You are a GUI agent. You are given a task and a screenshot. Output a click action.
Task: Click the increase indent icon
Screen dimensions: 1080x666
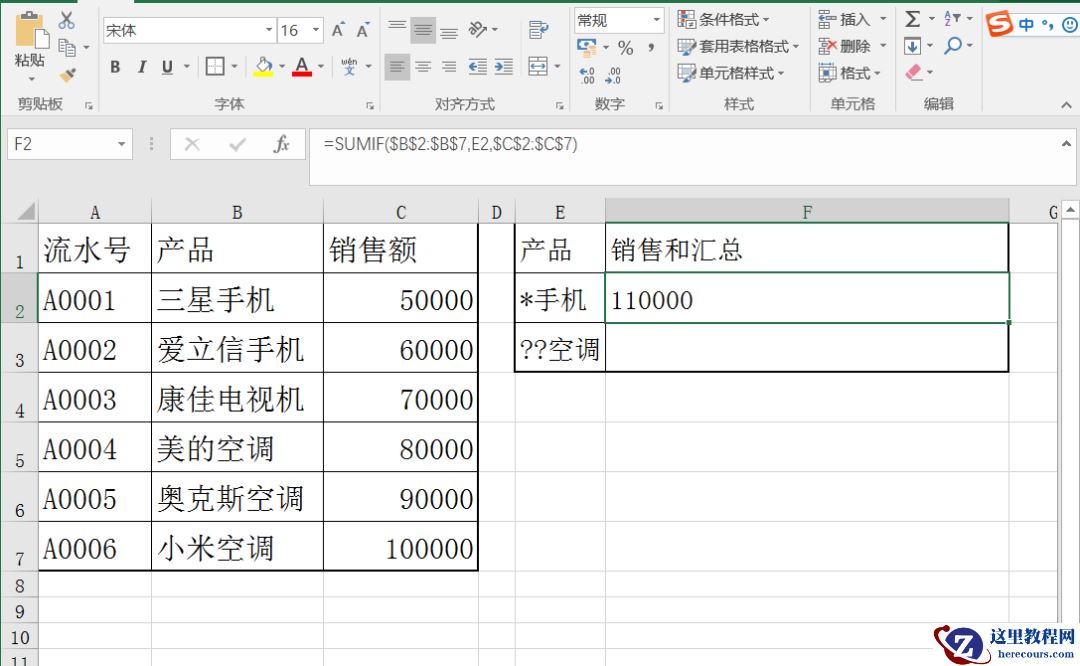(x=503, y=67)
